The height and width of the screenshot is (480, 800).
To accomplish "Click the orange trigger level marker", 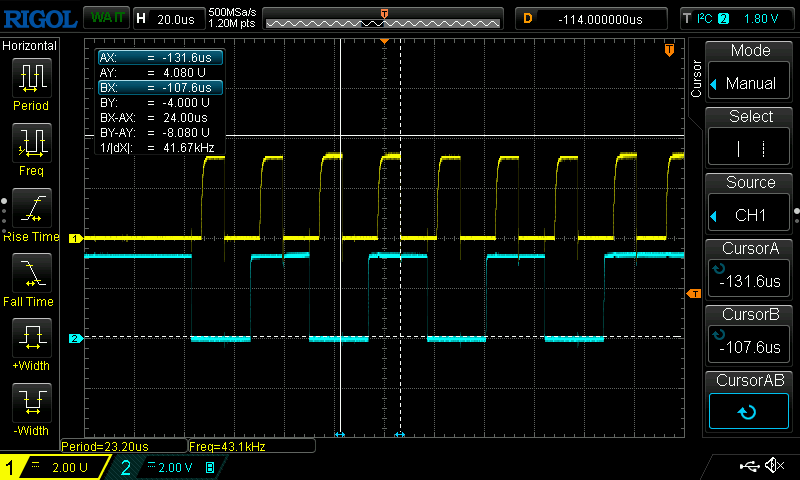I will [693, 293].
